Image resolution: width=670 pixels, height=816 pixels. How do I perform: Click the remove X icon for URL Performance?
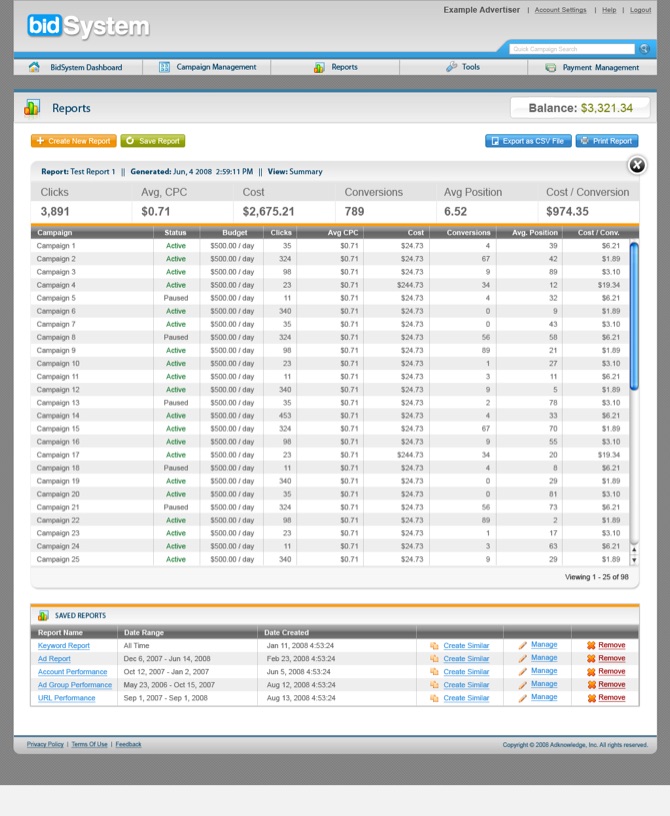coord(591,698)
